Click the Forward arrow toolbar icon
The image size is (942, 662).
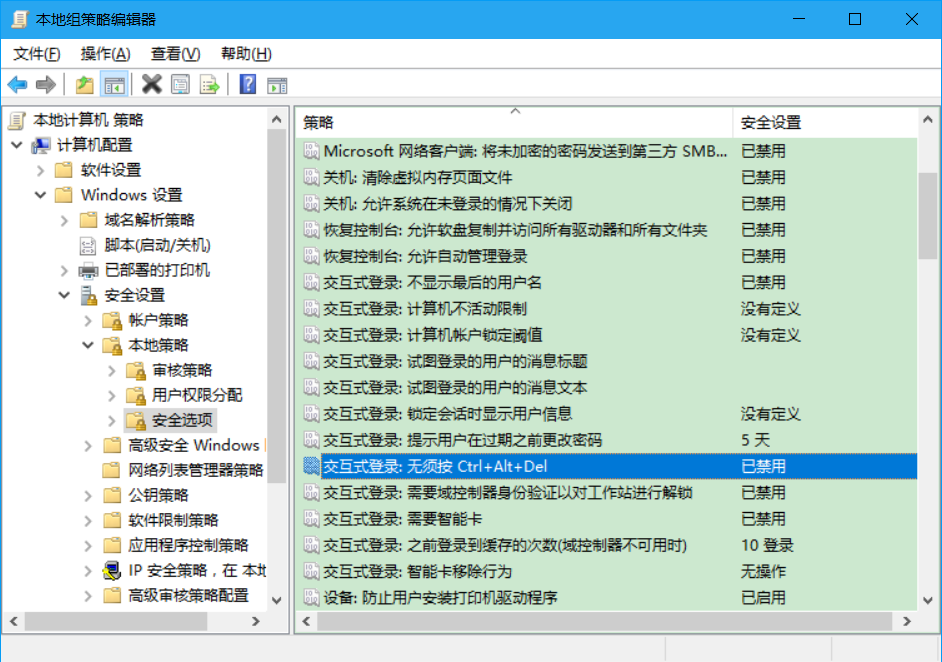[46, 85]
